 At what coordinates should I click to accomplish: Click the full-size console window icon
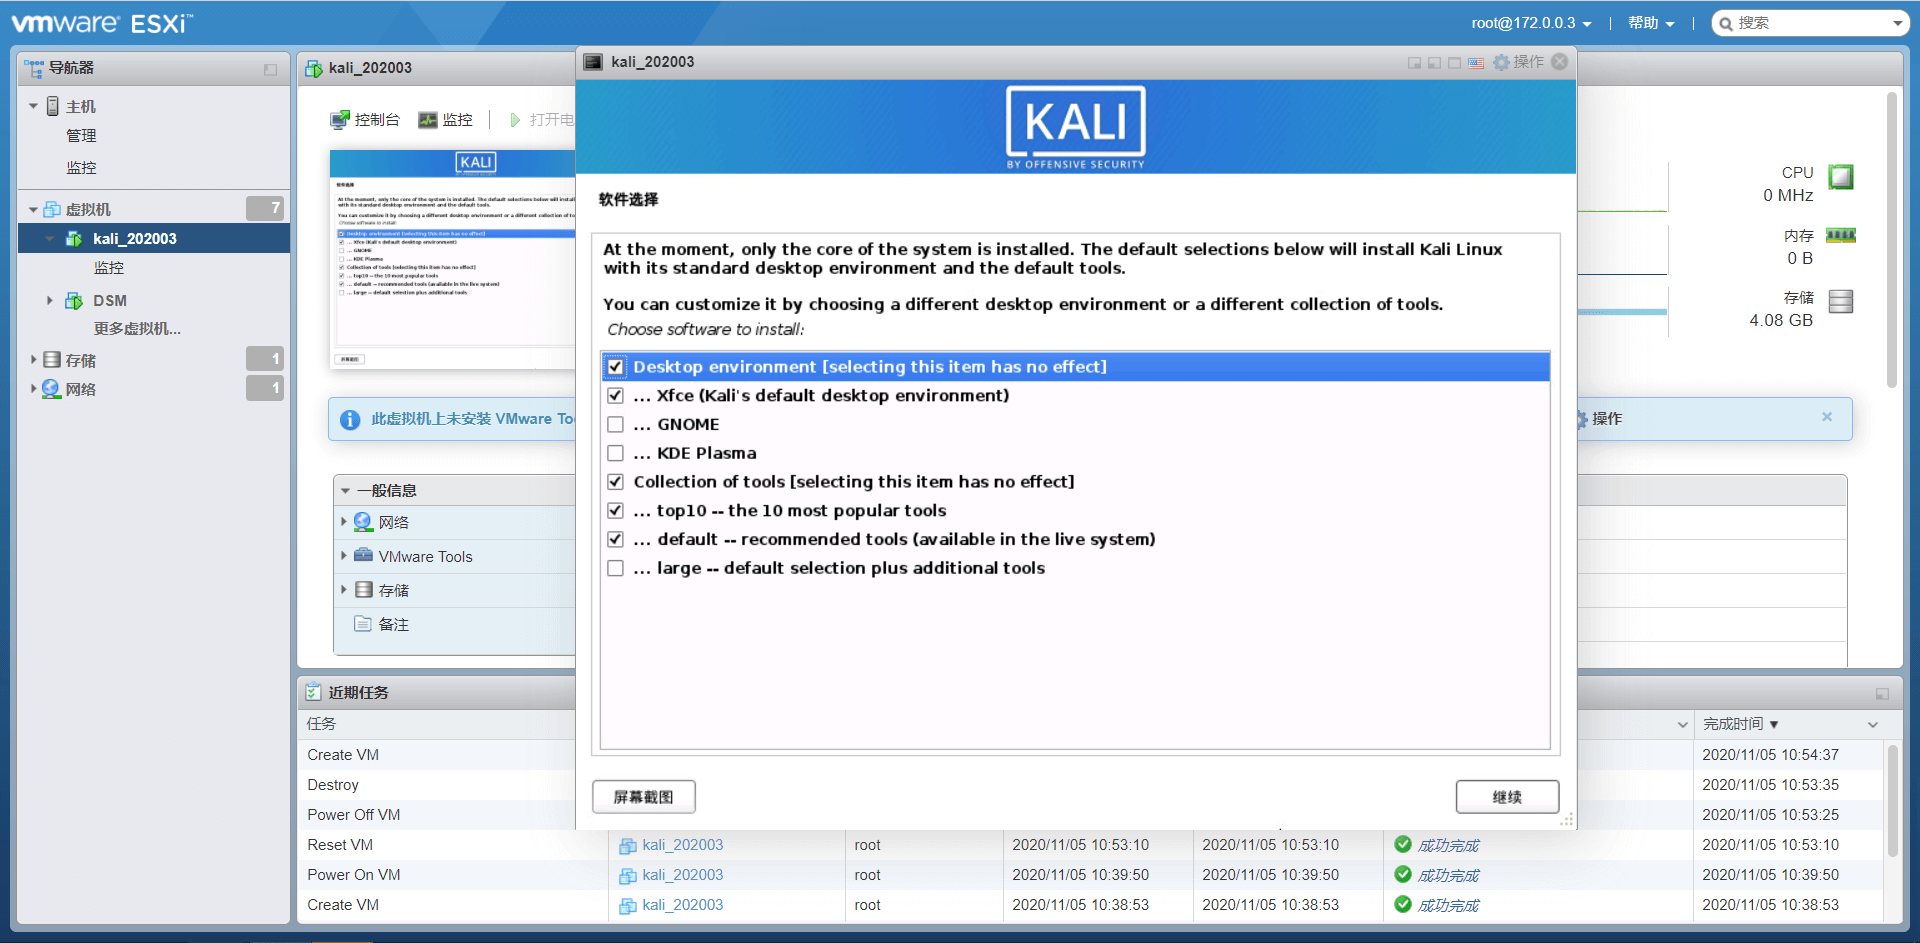[x=1455, y=63]
